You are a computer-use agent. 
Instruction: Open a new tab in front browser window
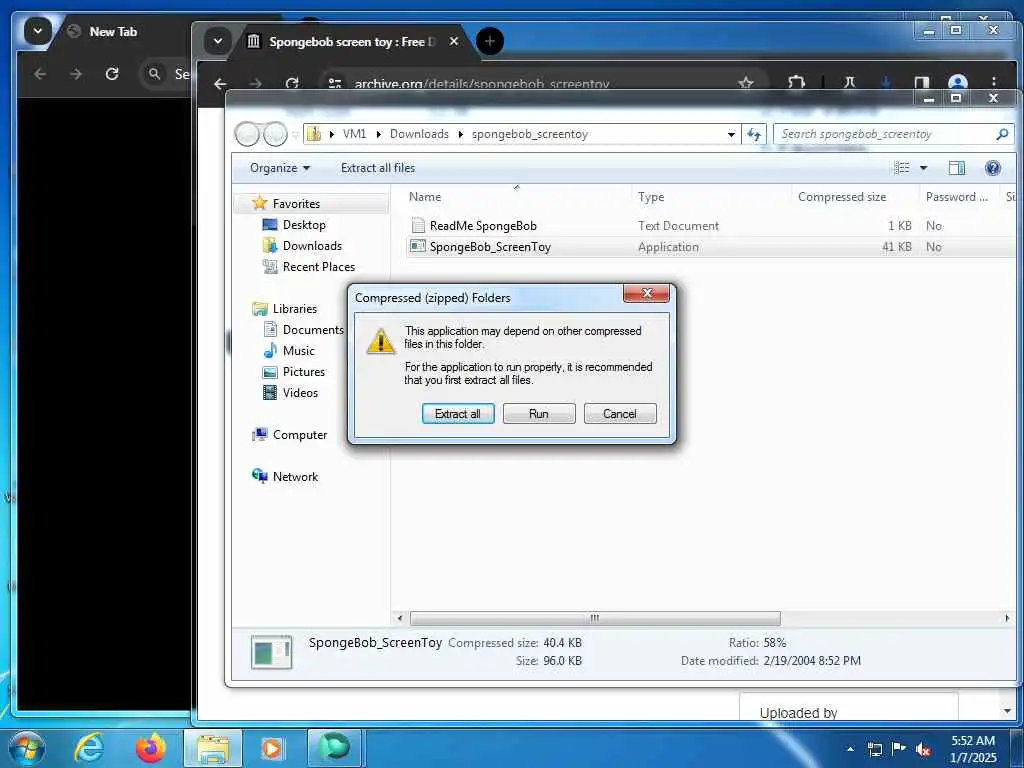[x=490, y=42]
